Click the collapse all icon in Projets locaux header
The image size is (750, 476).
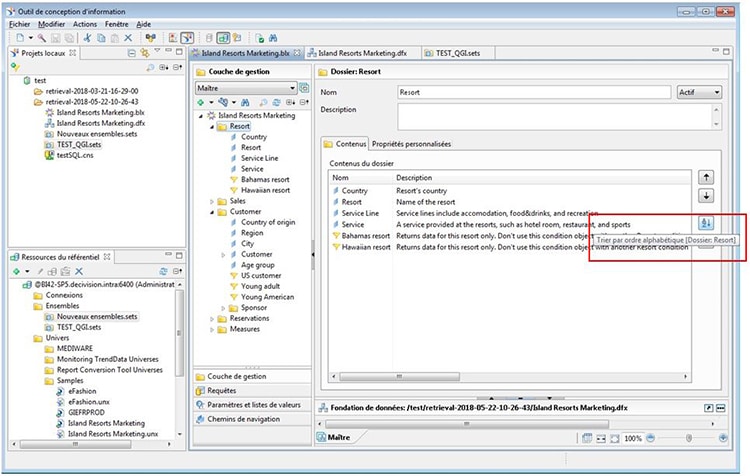[132, 53]
